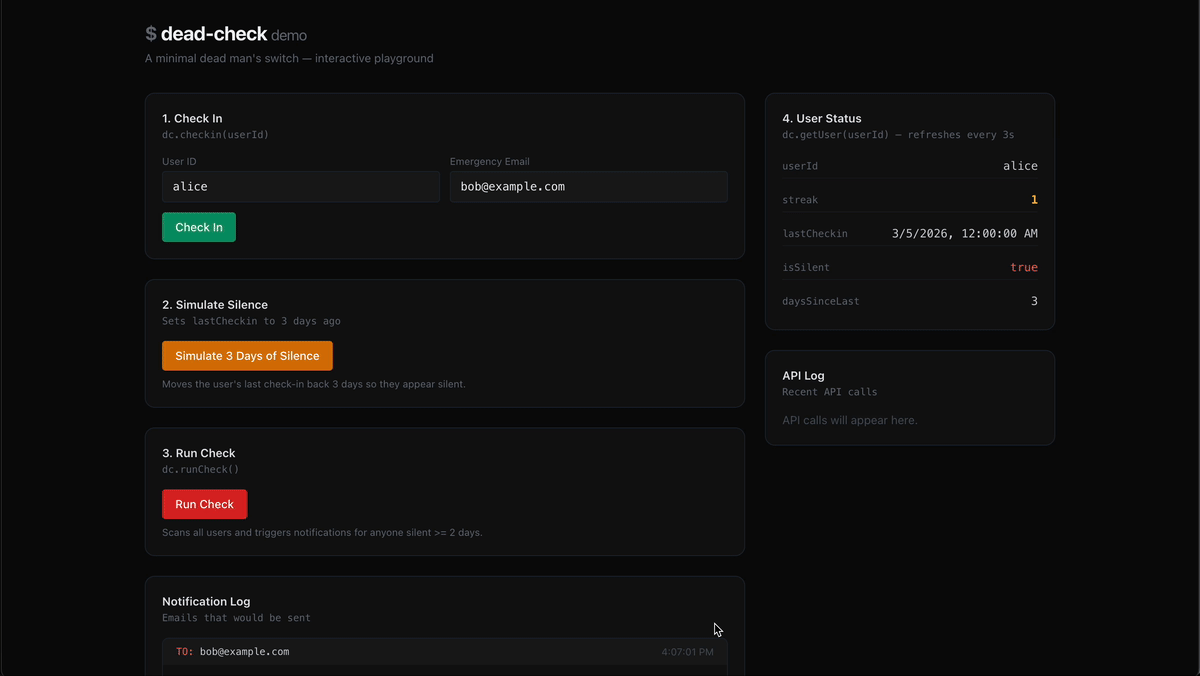1200x676 pixels.
Task: Click the 'Emergency Email' field label
Action: (x=490, y=161)
